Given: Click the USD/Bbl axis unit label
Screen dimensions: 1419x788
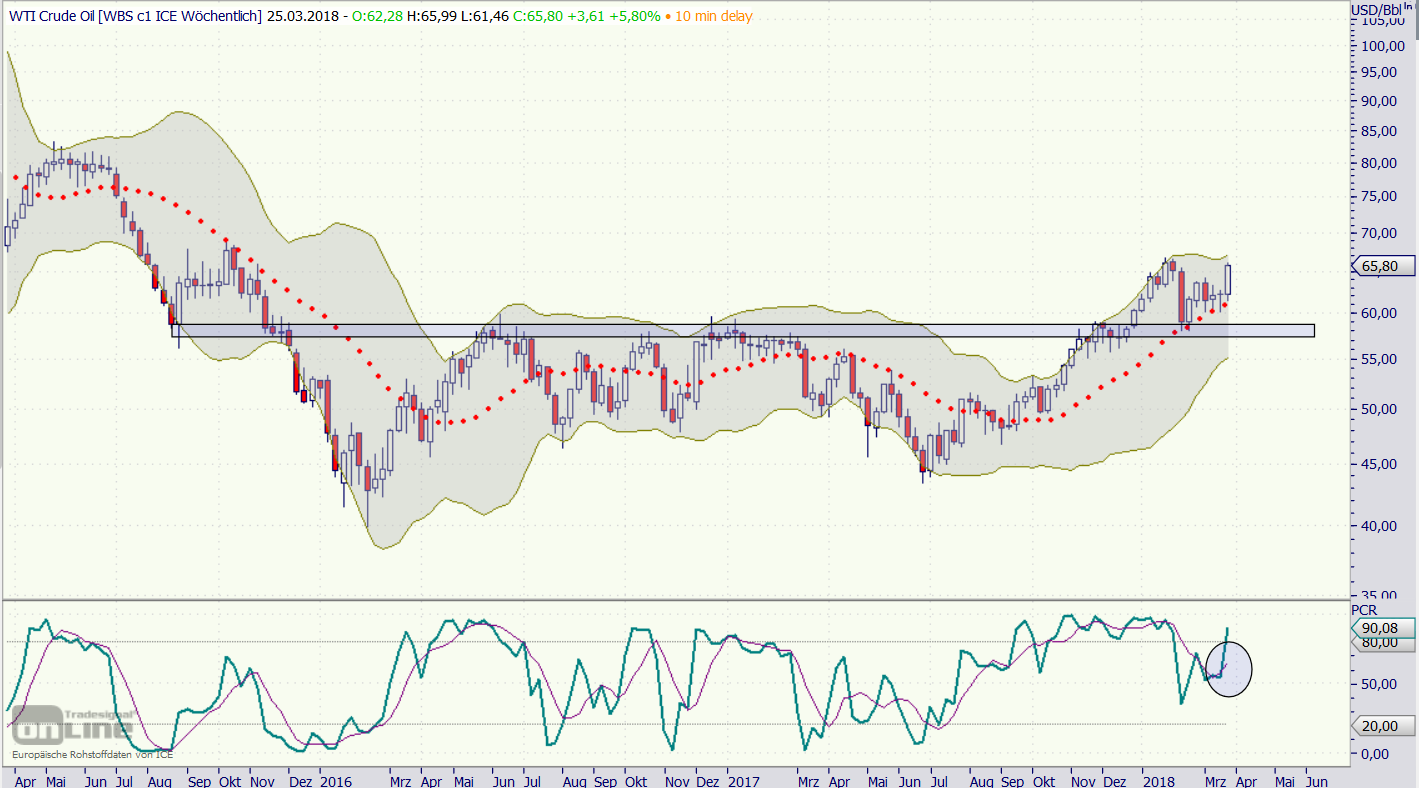Looking at the screenshot, I should [x=1373, y=10].
